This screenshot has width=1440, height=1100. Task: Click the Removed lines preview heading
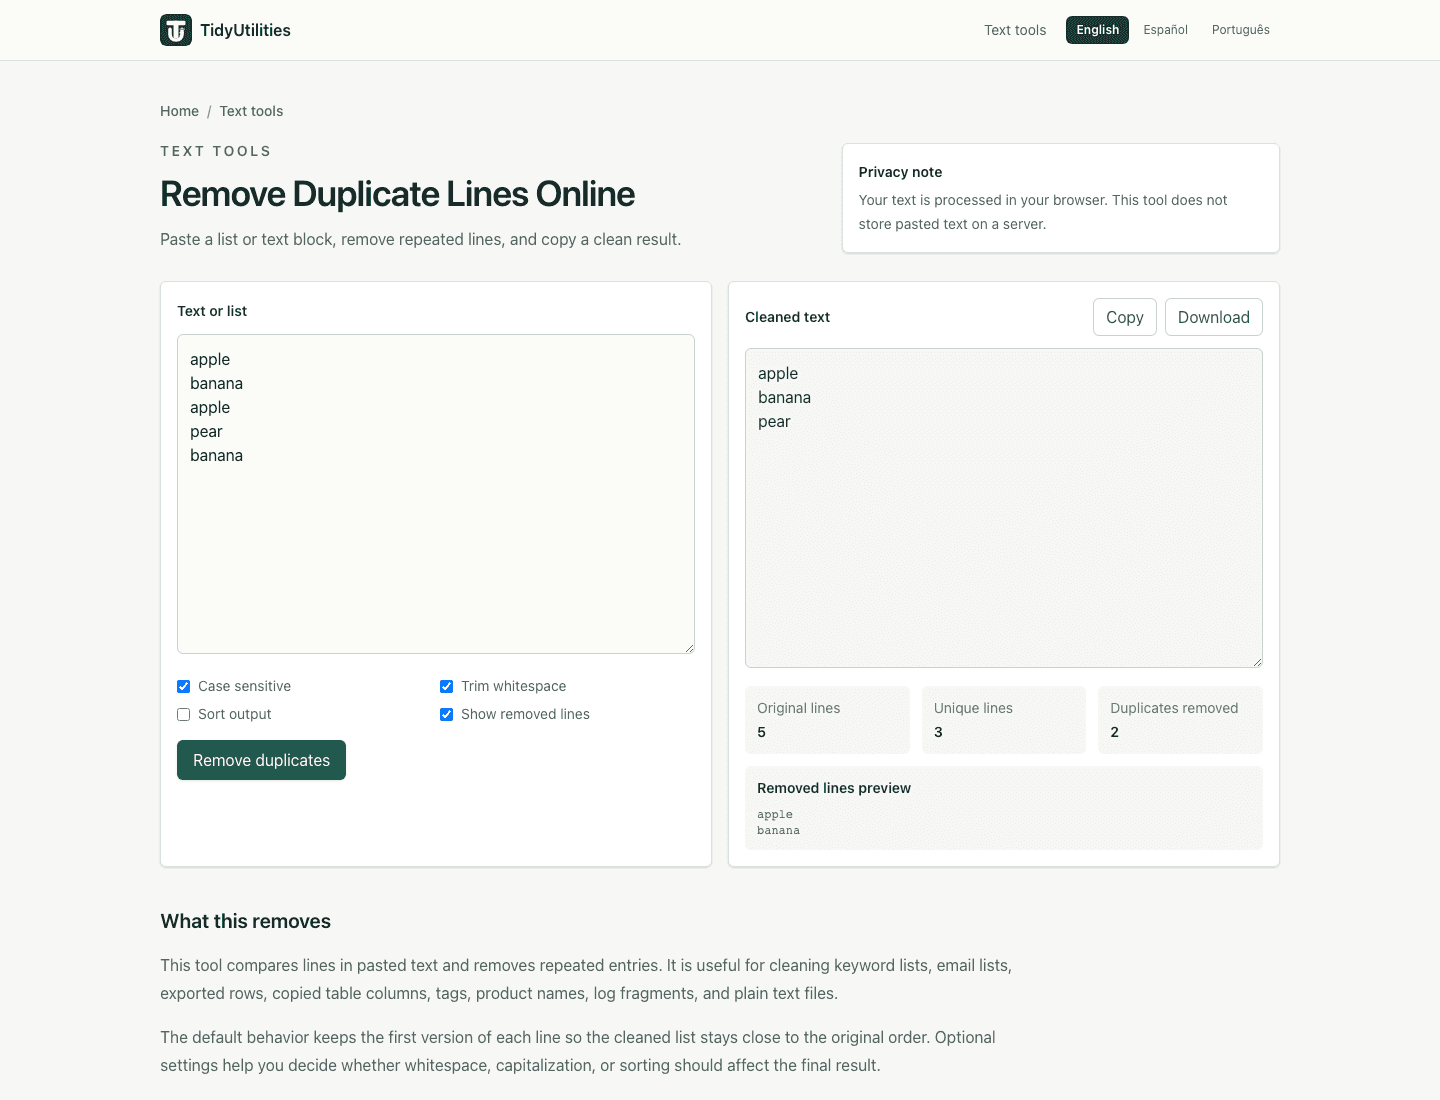834,788
